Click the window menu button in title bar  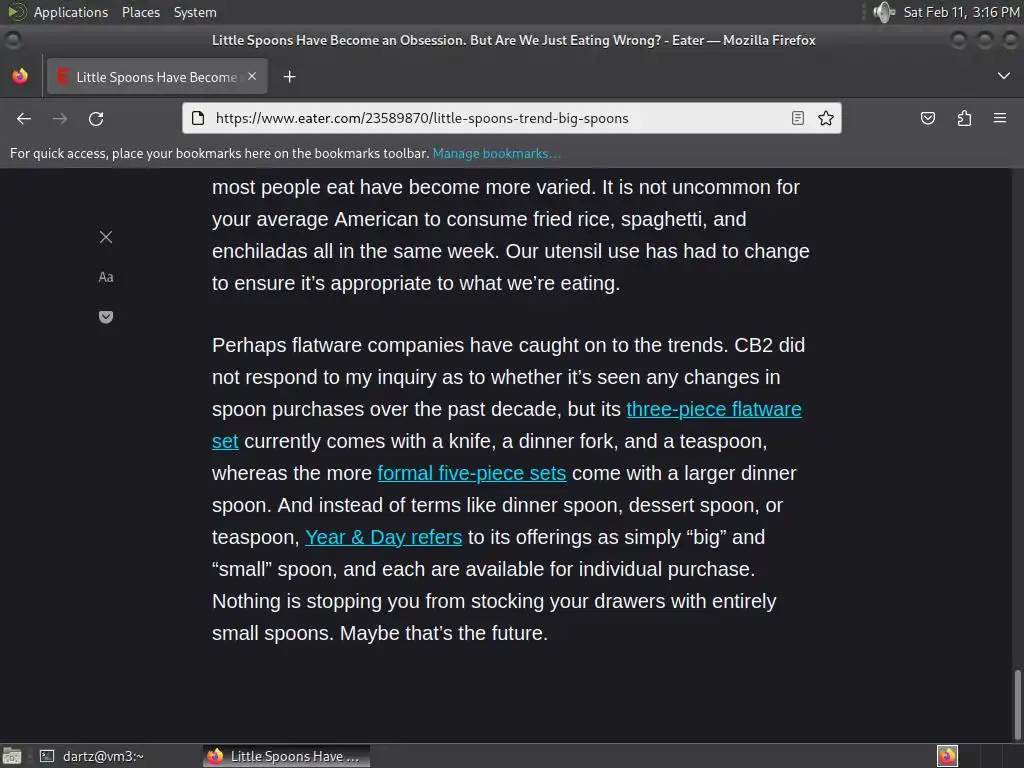pos(12,40)
